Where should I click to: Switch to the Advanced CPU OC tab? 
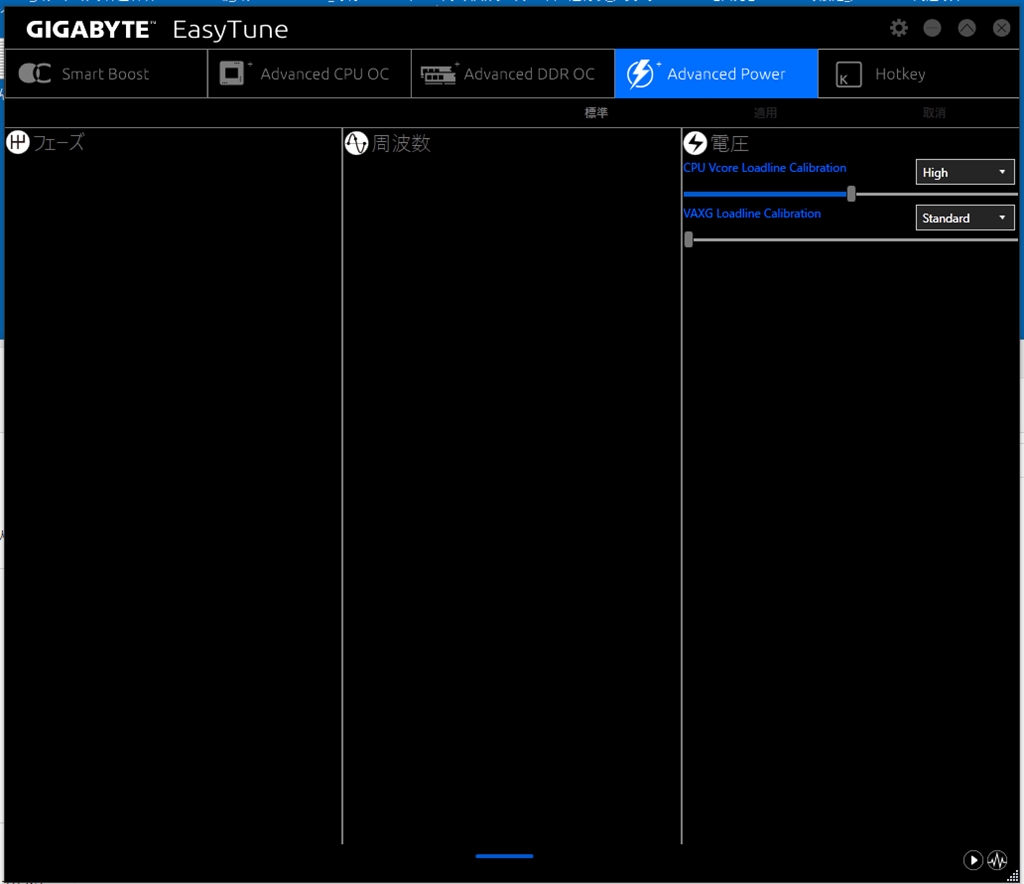click(x=310, y=74)
